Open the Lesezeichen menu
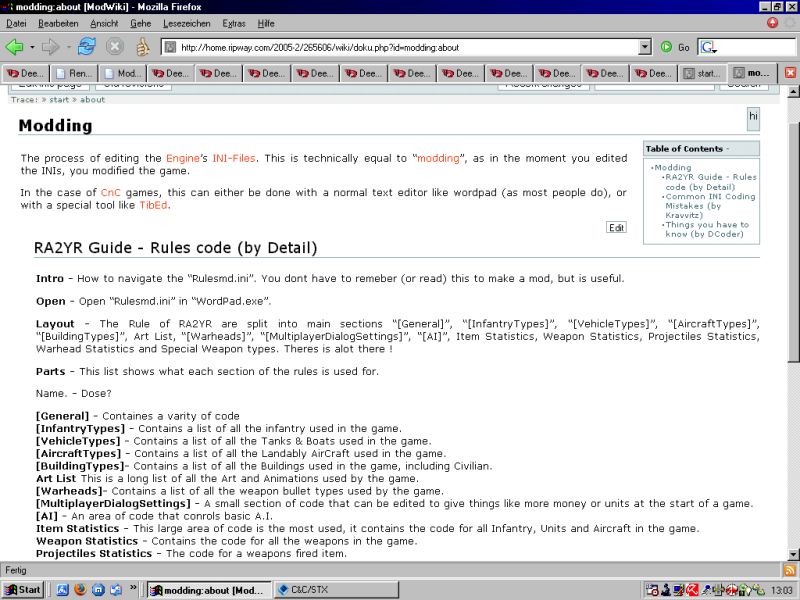 tap(187, 23)
